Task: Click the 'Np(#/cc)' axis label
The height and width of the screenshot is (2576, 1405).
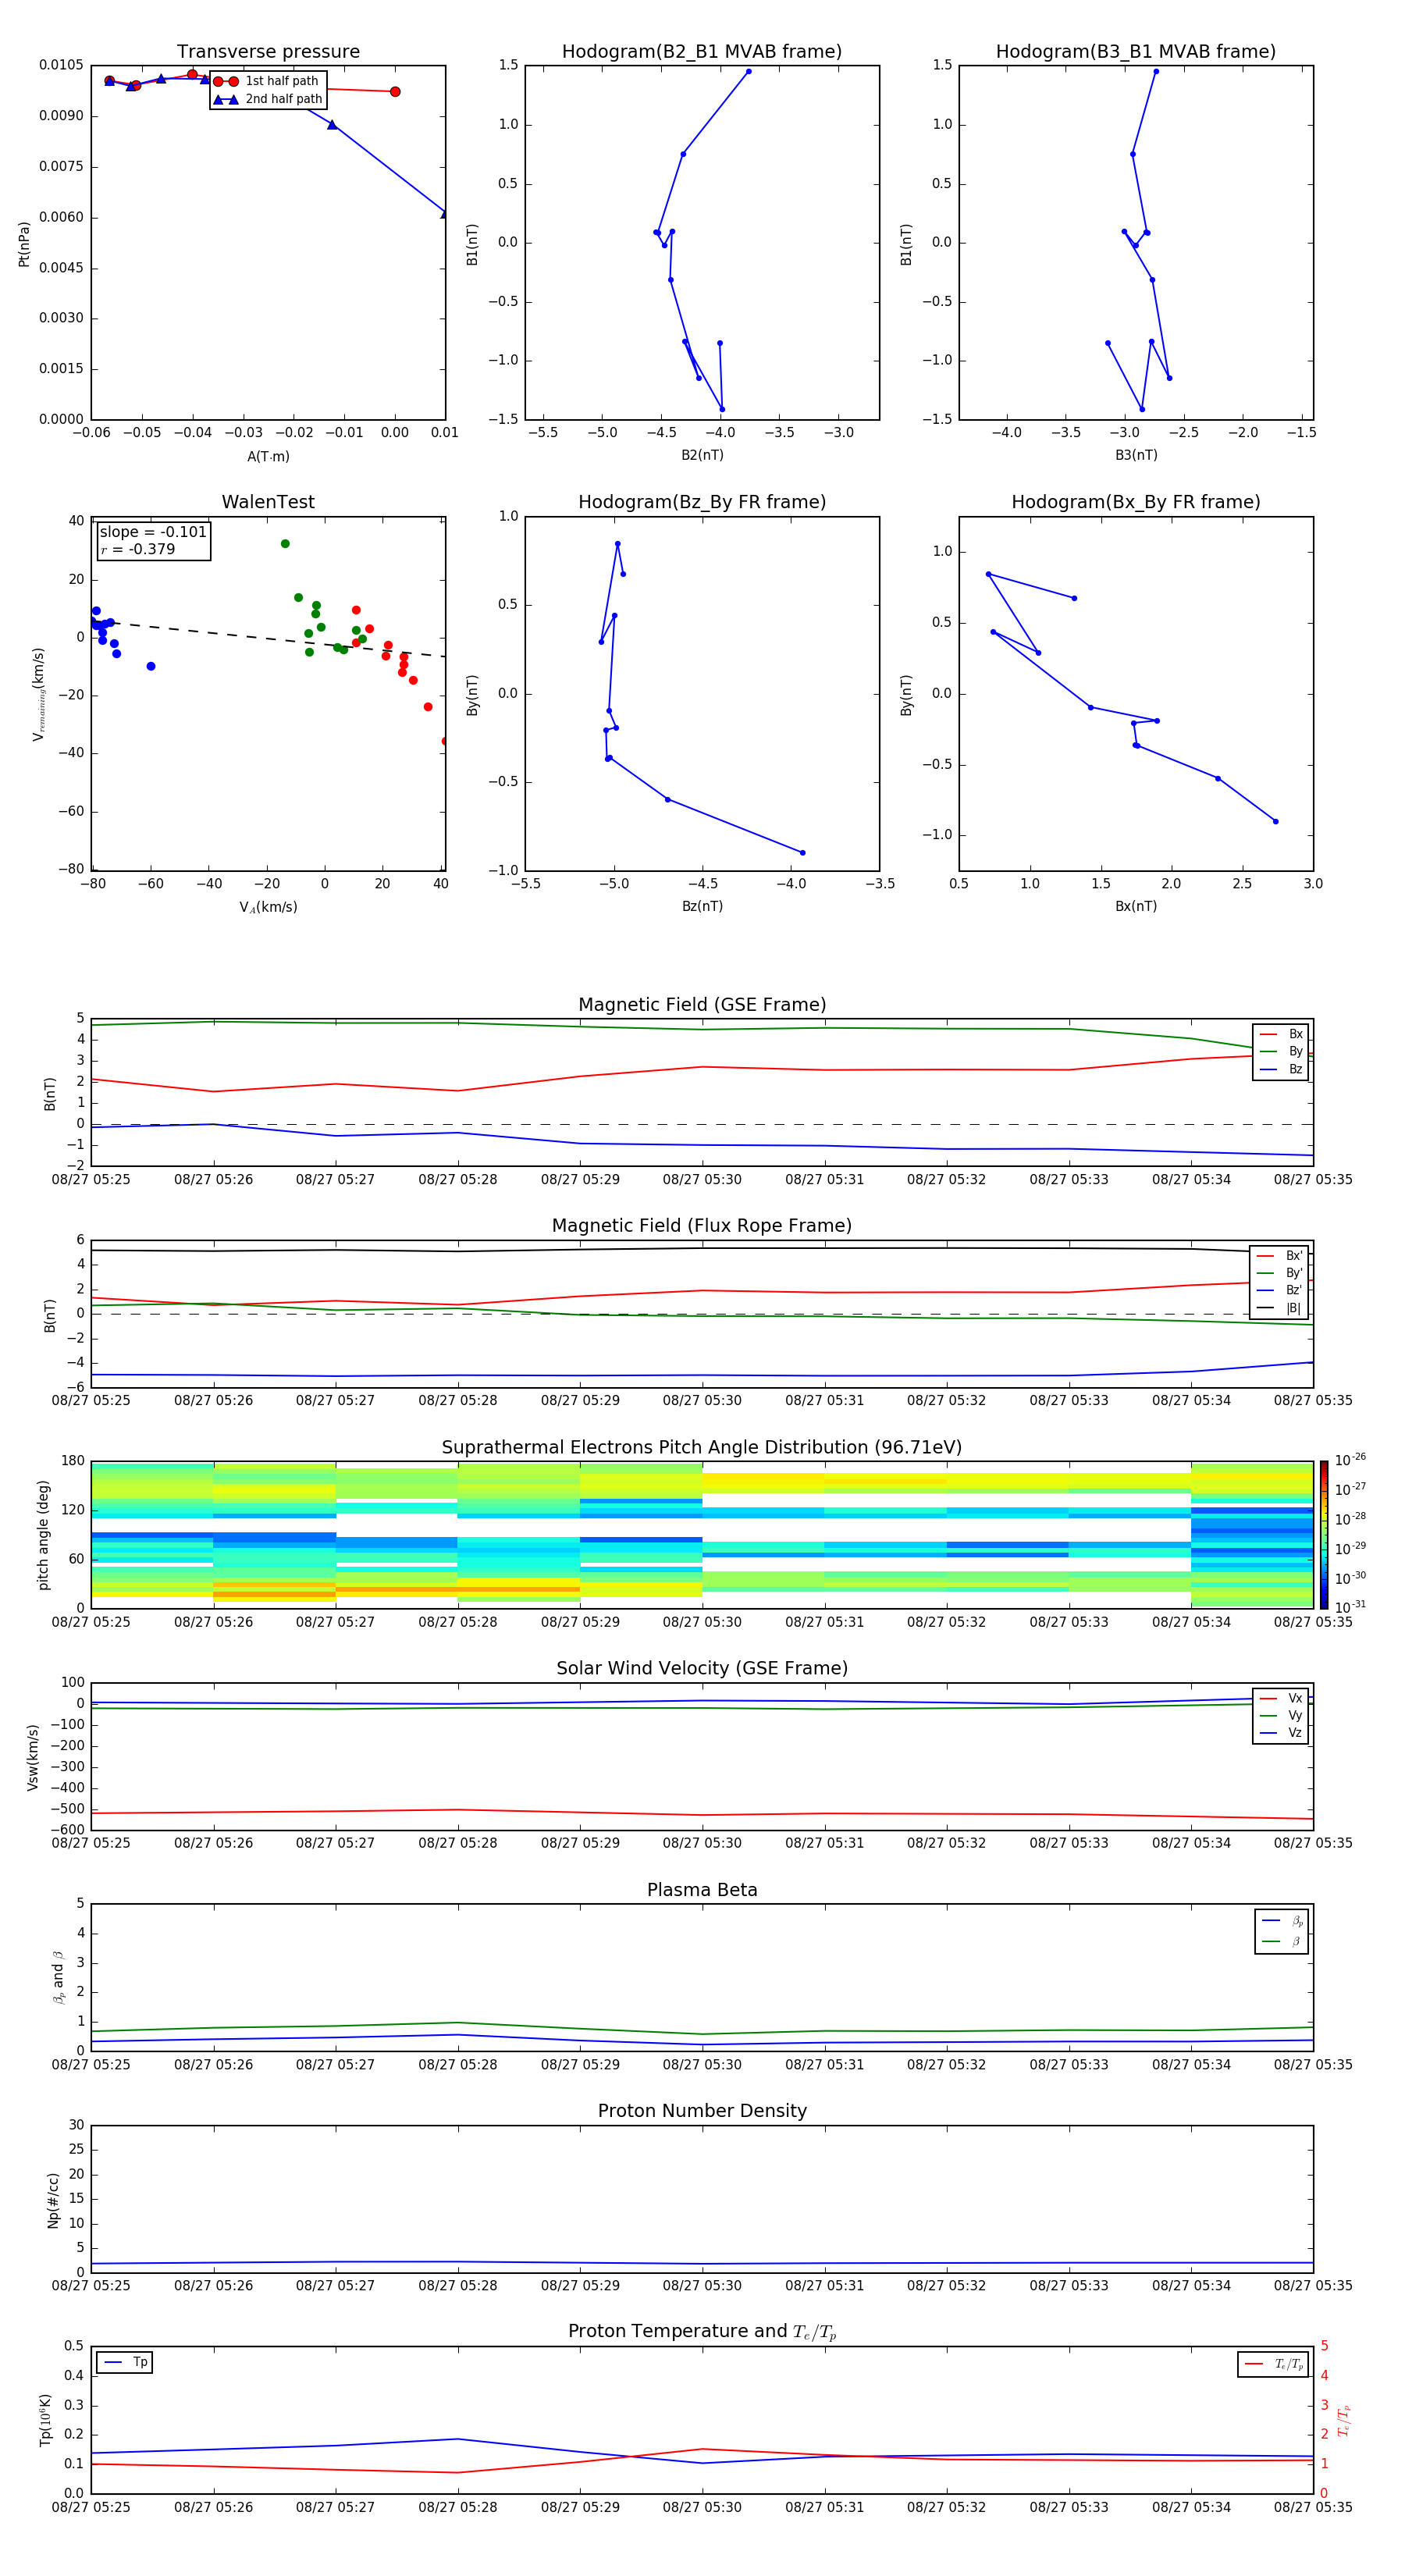Action: tap(53, 2199)
